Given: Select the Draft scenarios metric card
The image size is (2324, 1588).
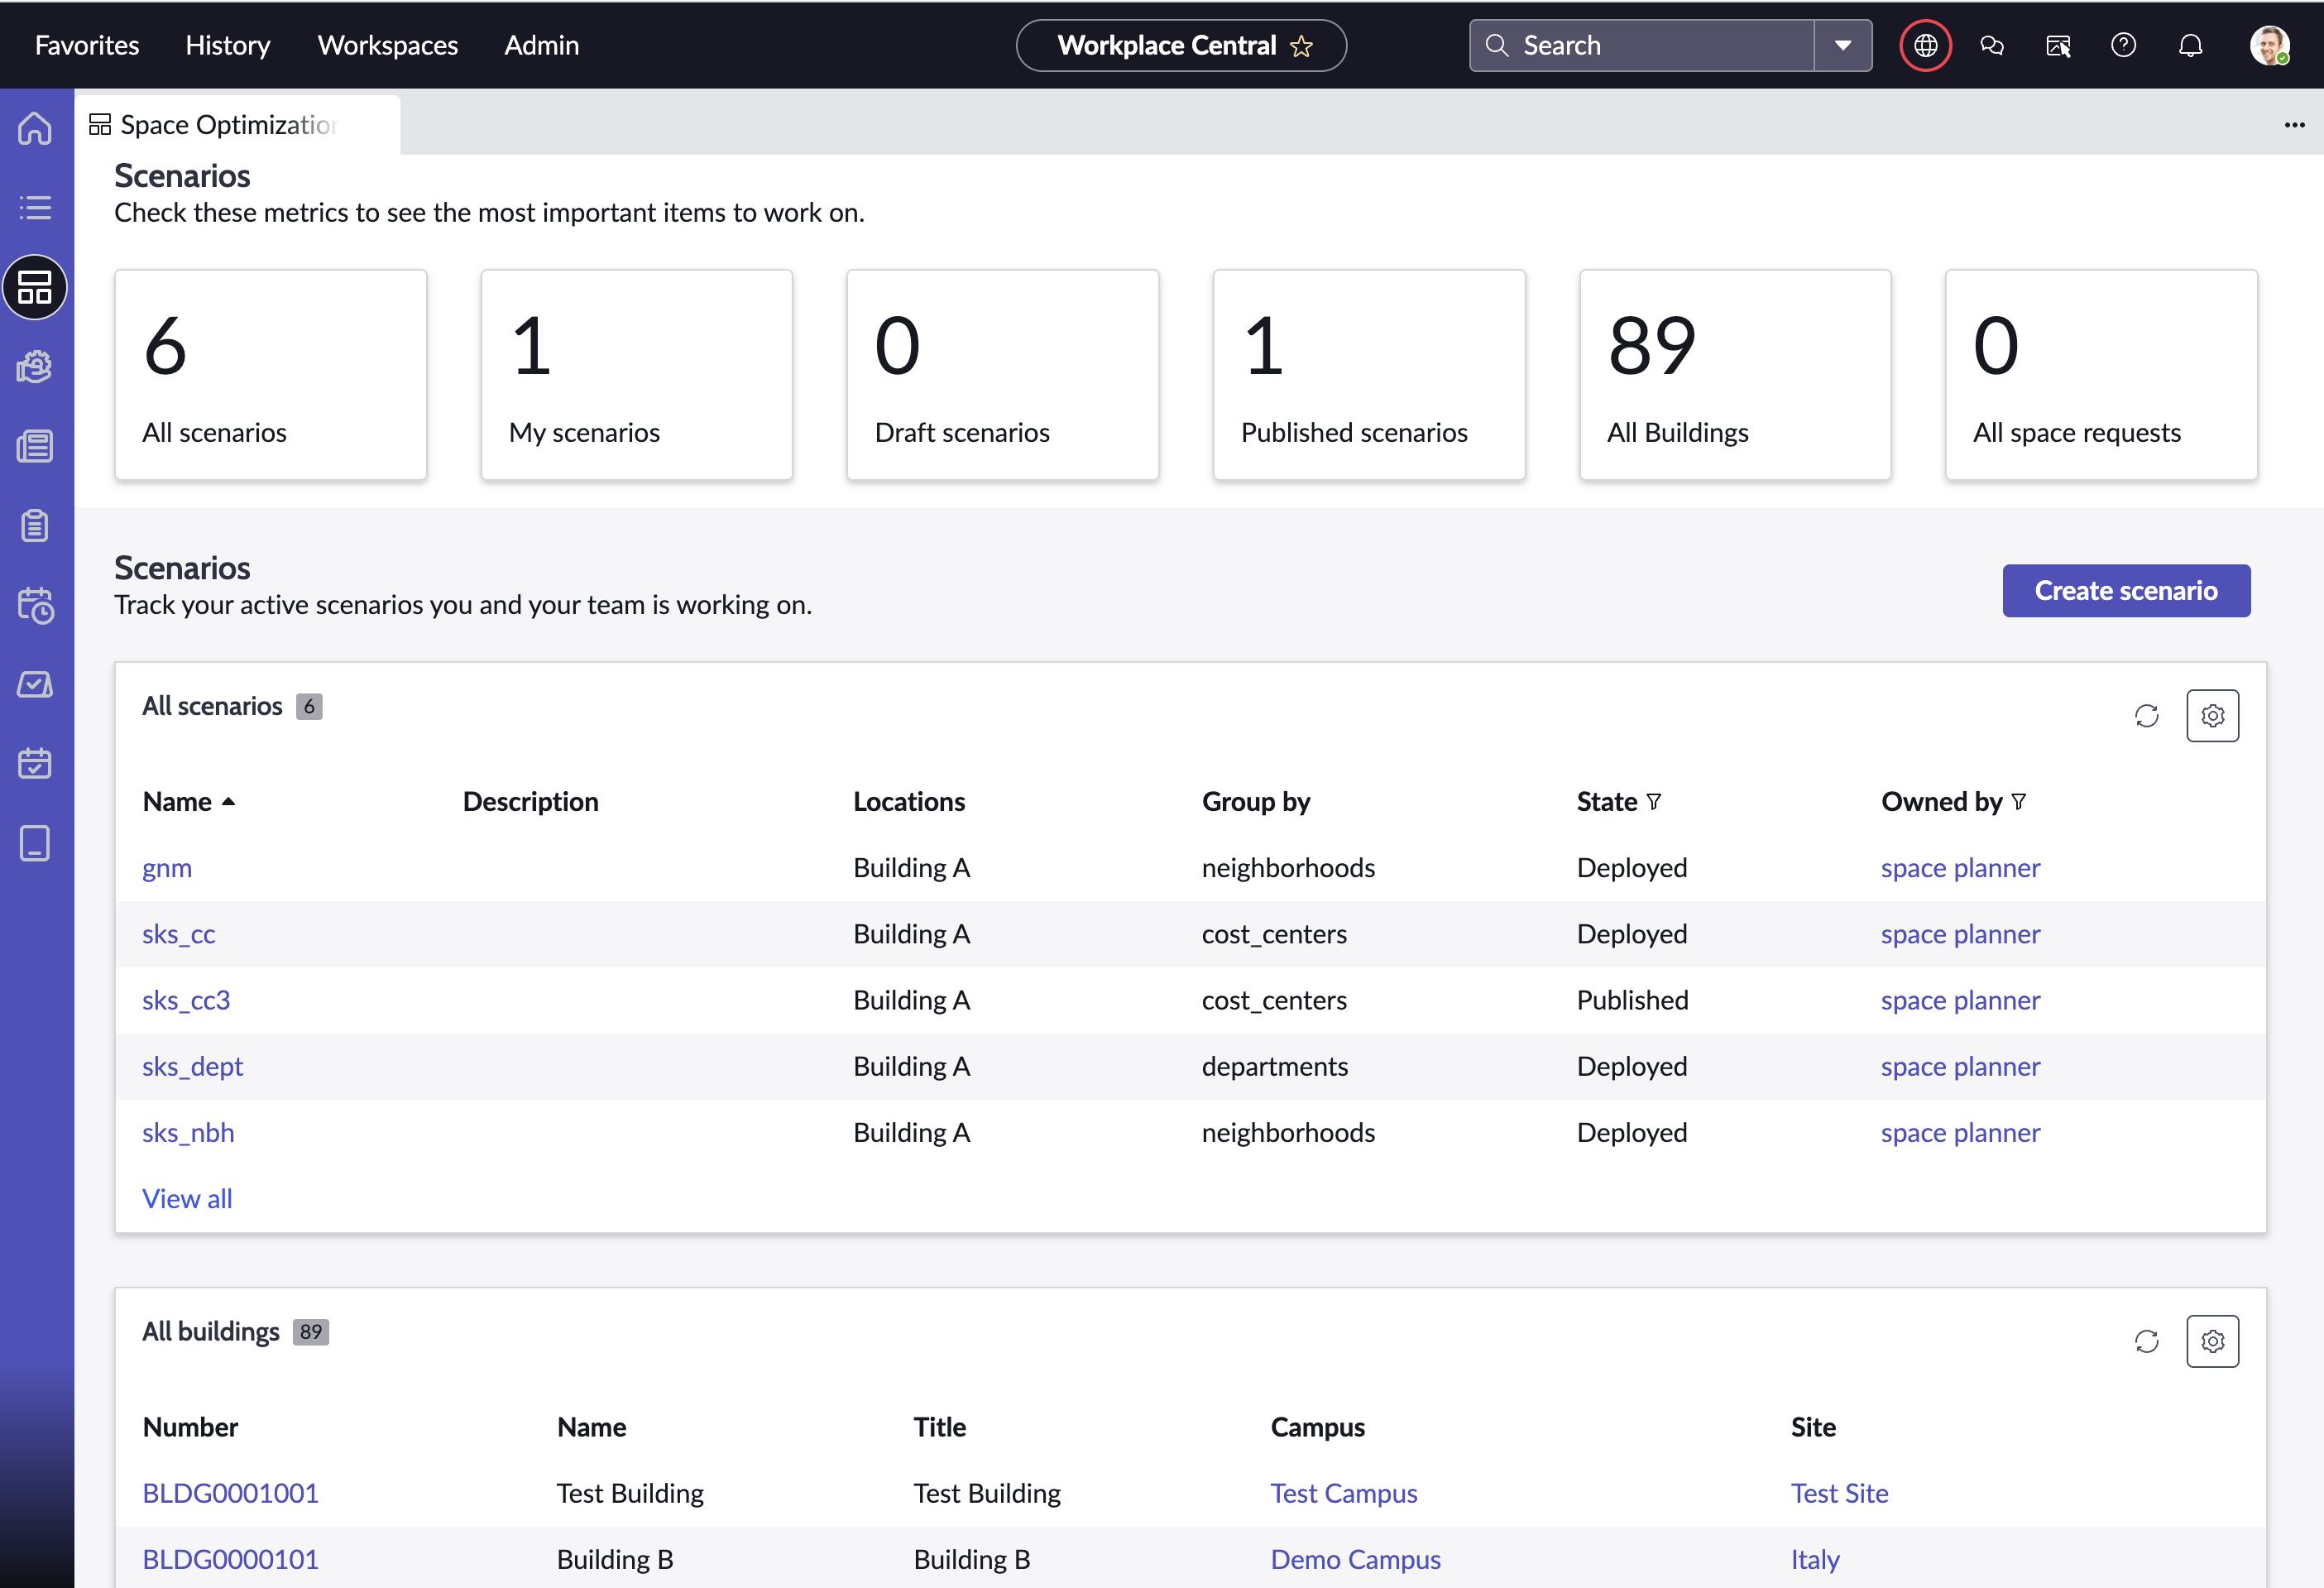Looking at the screenshot, I should 1002,374.
